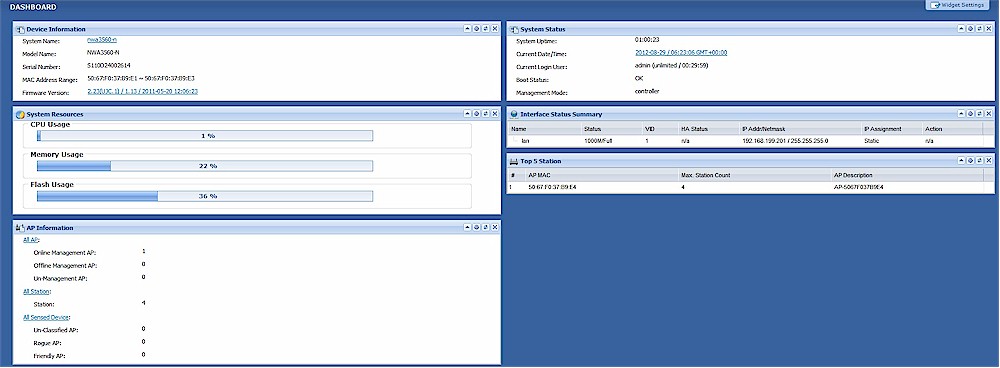Image resolution: width=1000 pixels, height=368 pixels.
Task: Click the Top 5 Station printer-like icon
Action: point(514,161)
